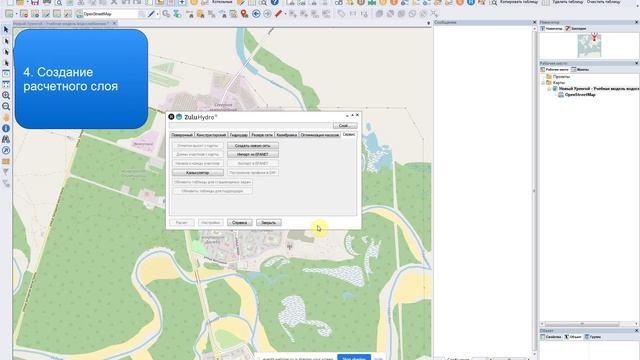Image resolution: width=640 pixels, height=360 pixels.
Task: Activate the zoom in magnifier tool
Action: (x=6, y=95)
